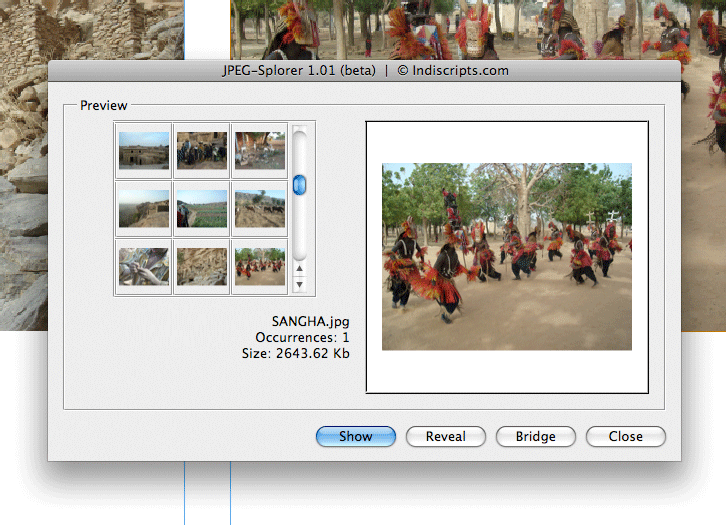Screen dimensions: 726x525
Task: Close the JPEG-Splorer dialog
Action: pos(625,436)
